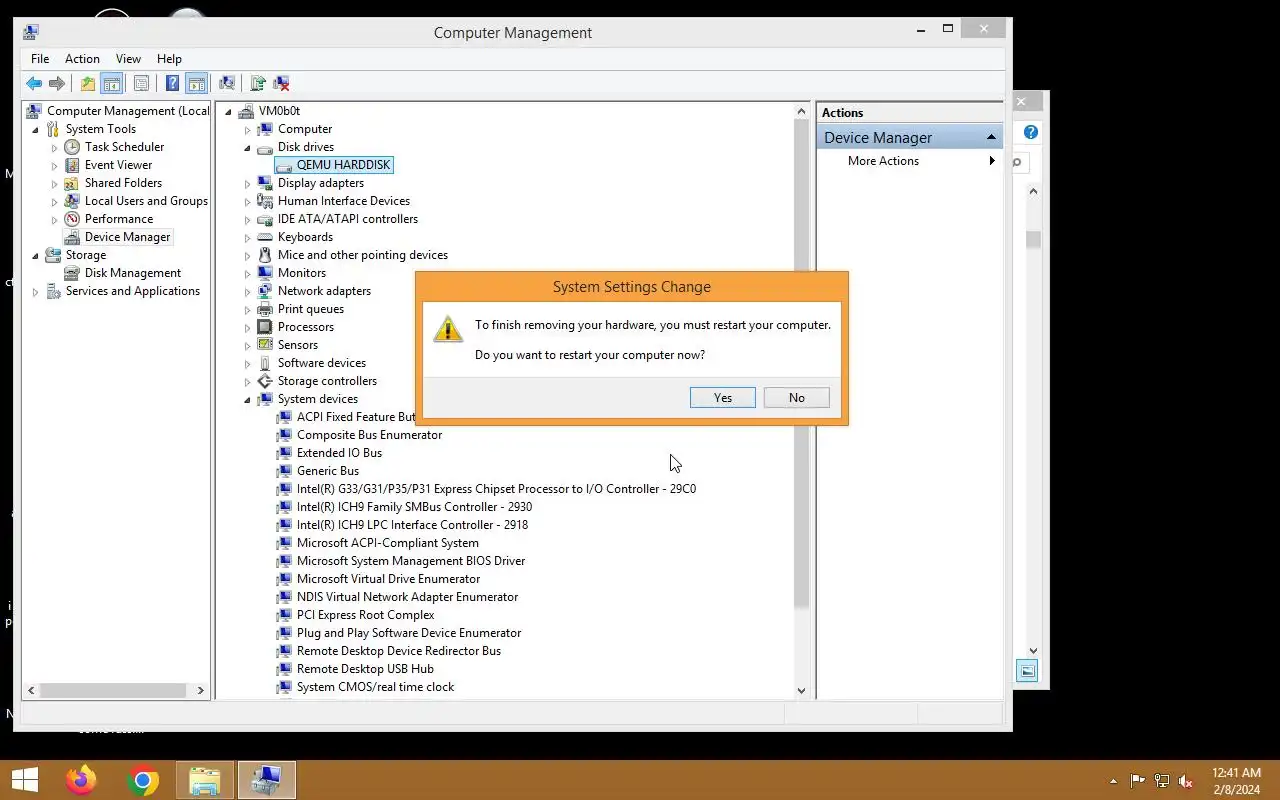The image size is (1280, 800).
Task: Click Update Driver Software toolbar icon
Action: coord(258,84)
